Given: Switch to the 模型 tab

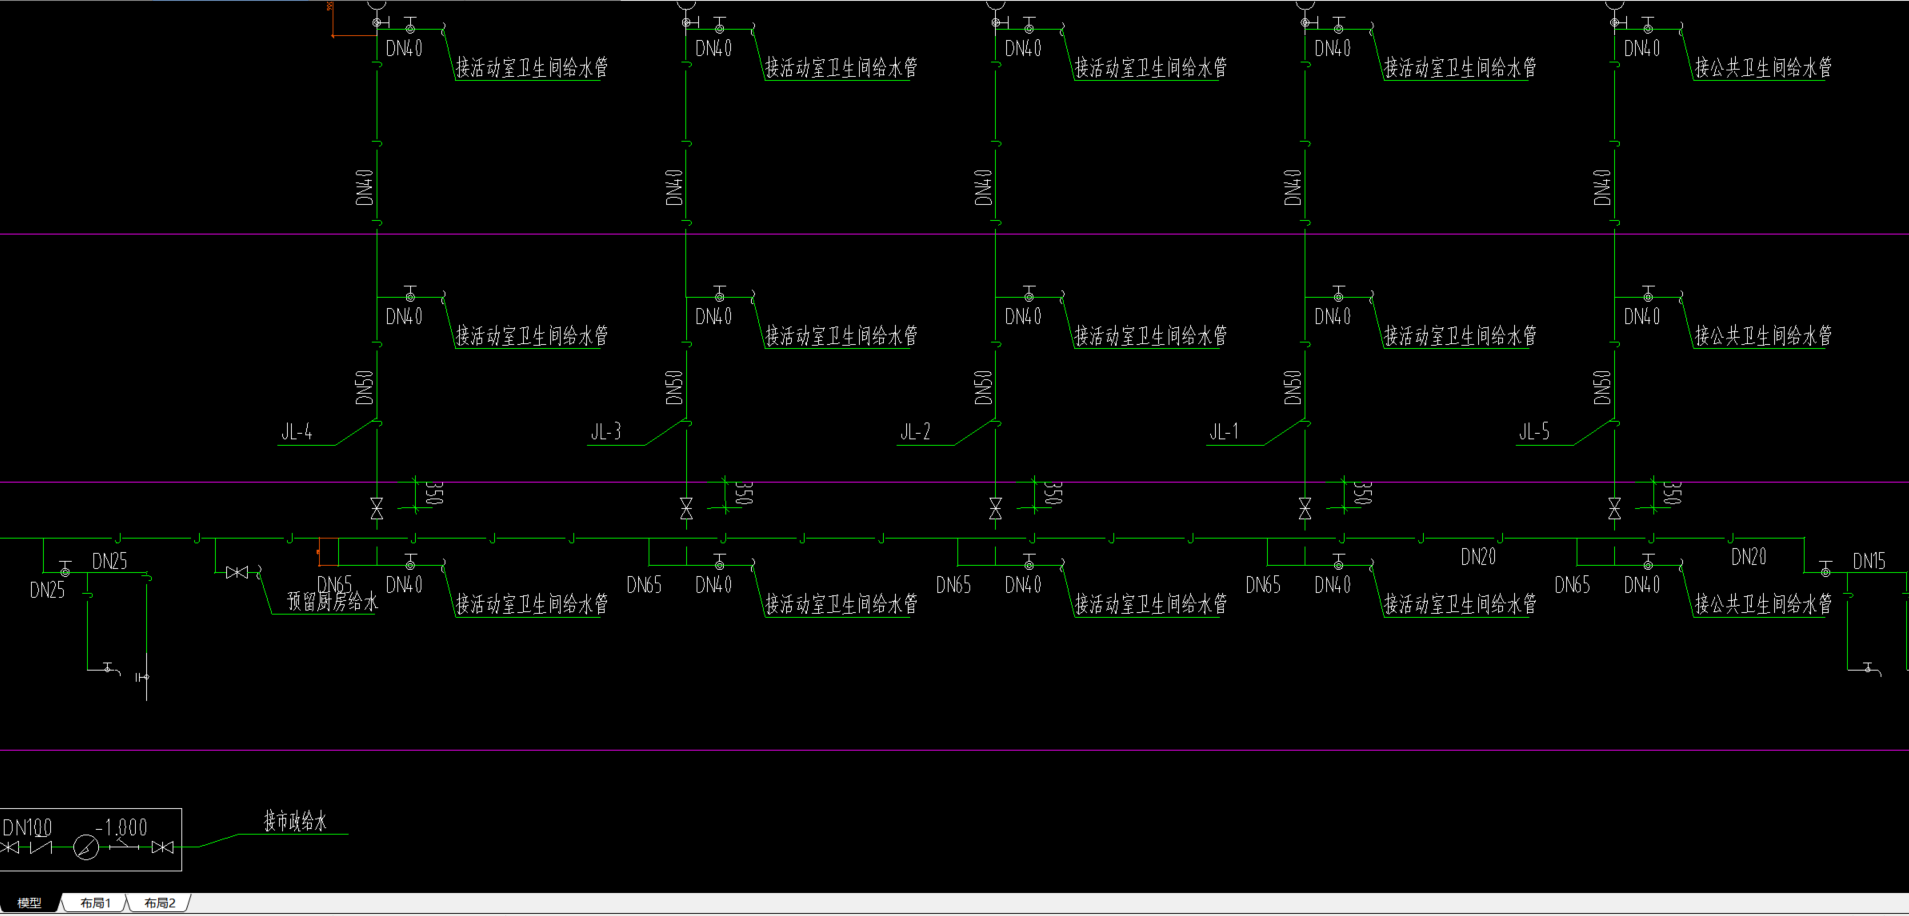Looking at the screenshot, I should (x=29, y=903).
